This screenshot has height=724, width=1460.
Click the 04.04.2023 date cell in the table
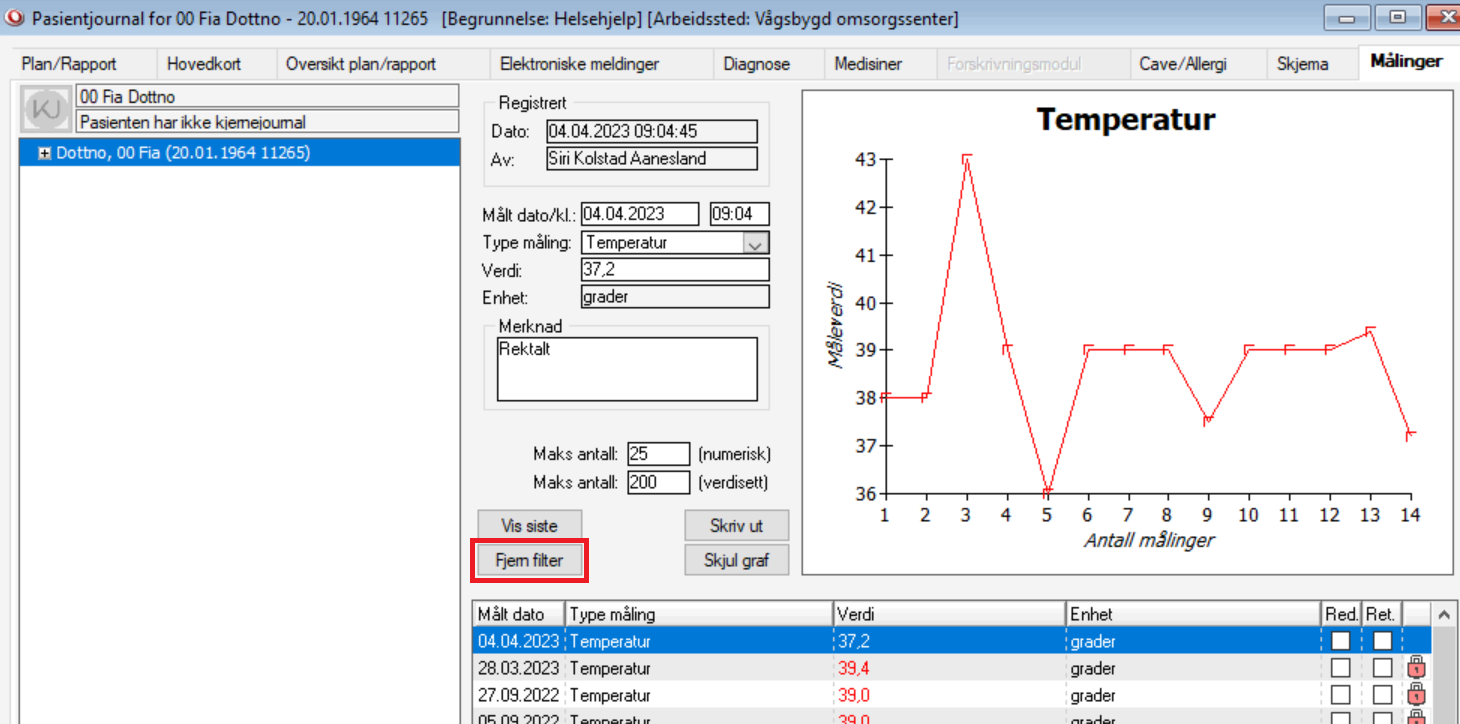pyautogui.click(x=519, y=641)
